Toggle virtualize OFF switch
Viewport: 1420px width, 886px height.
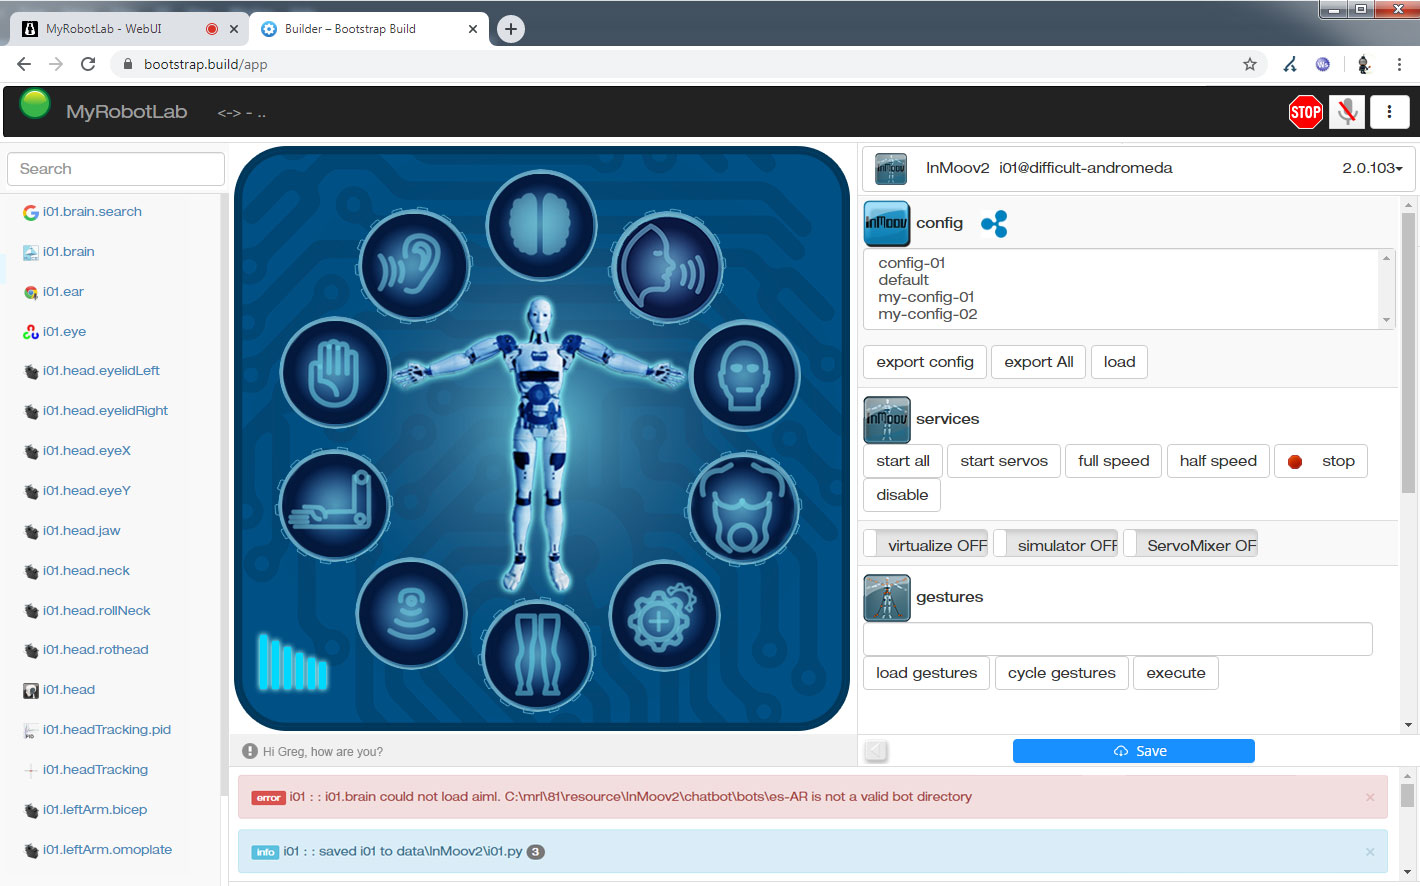(x=926, y=545)
